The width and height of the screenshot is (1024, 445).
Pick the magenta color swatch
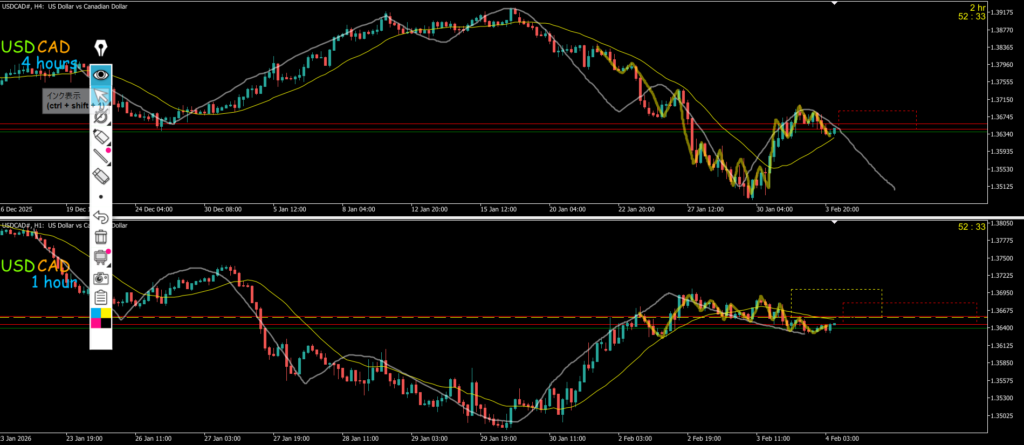[95, 323]
